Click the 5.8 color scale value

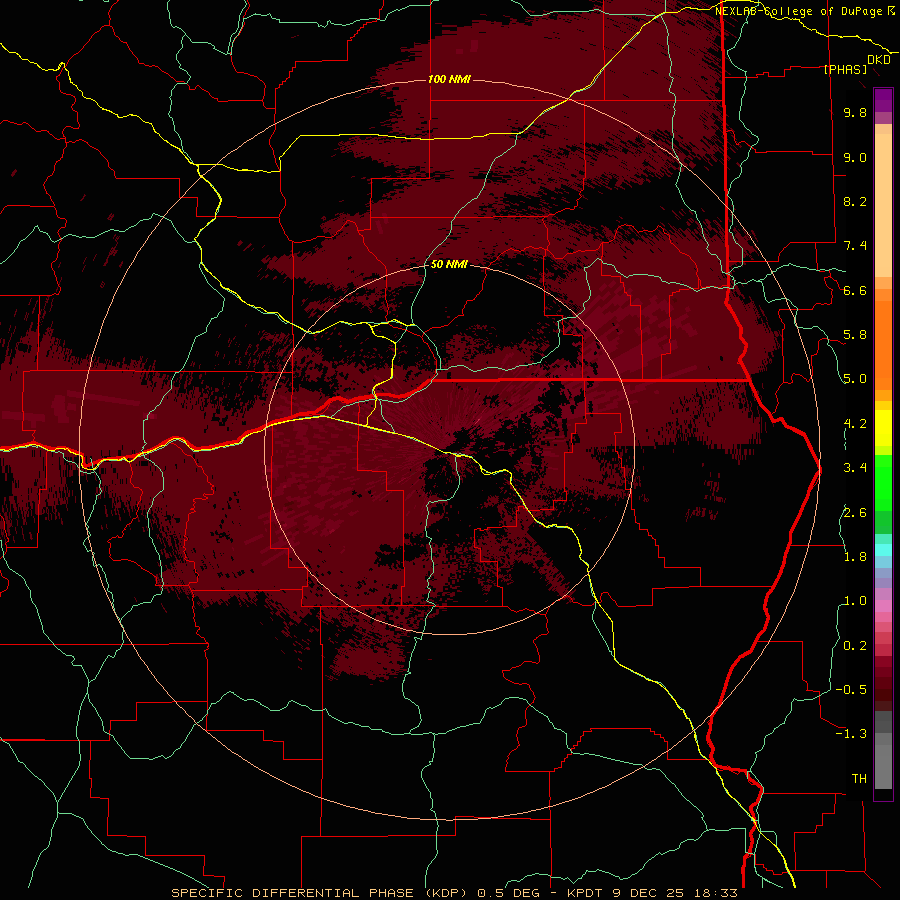pyautogui.click(x=855, y=335)
